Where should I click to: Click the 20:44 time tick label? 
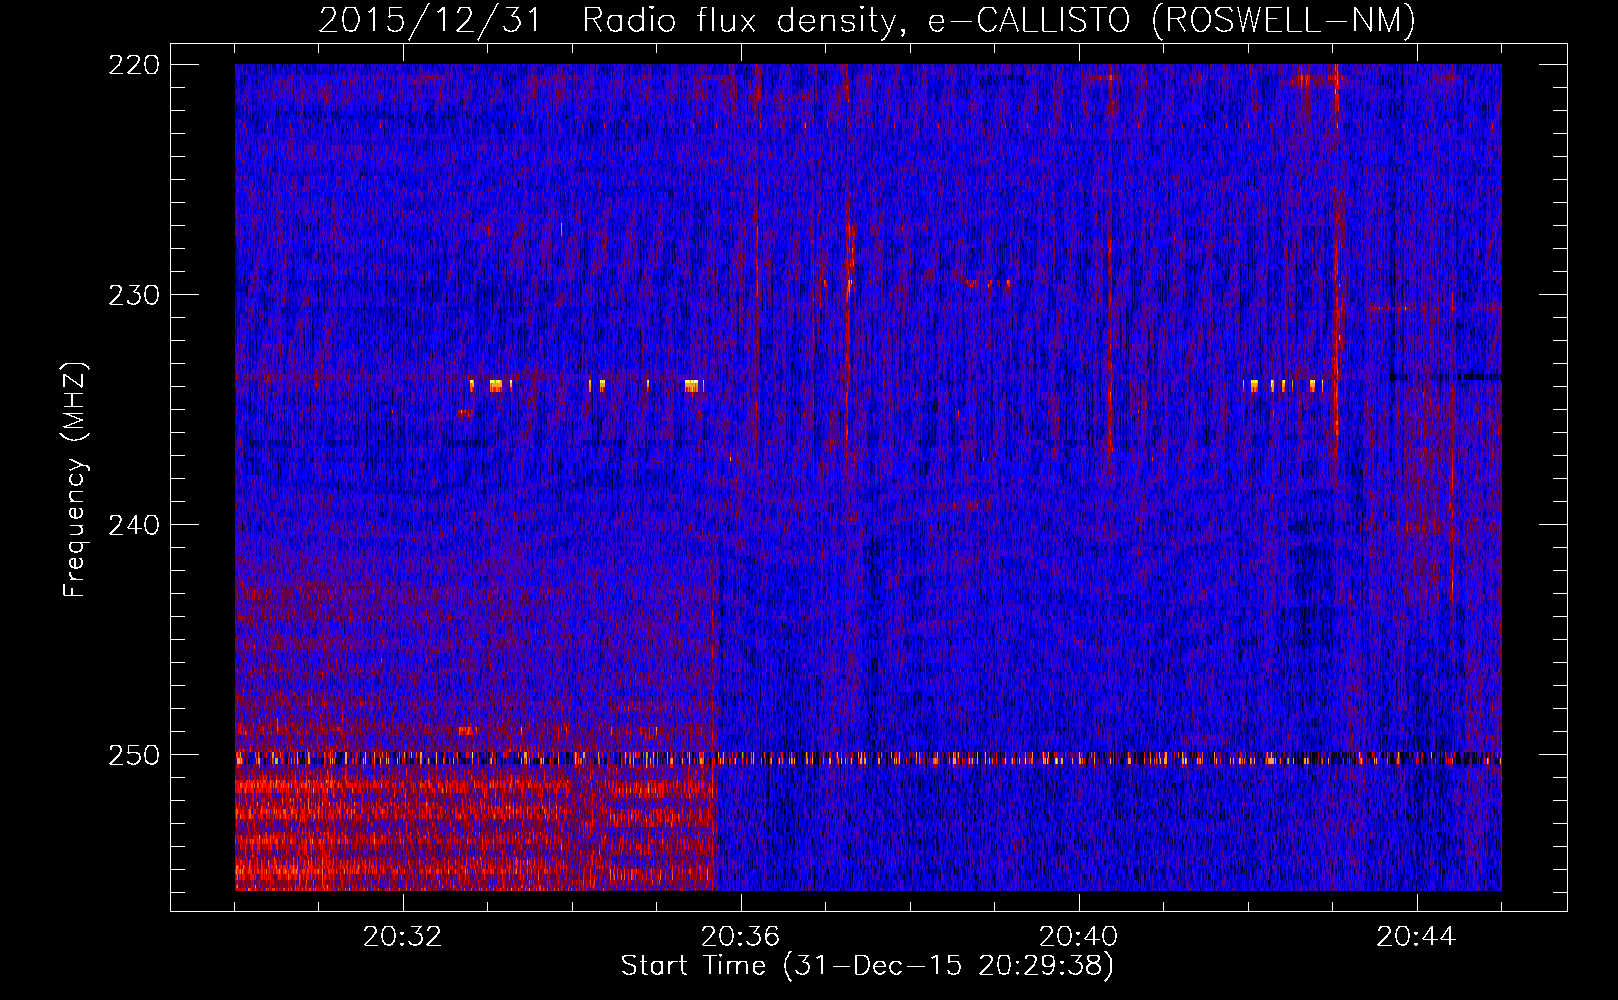coord(1416,937)
